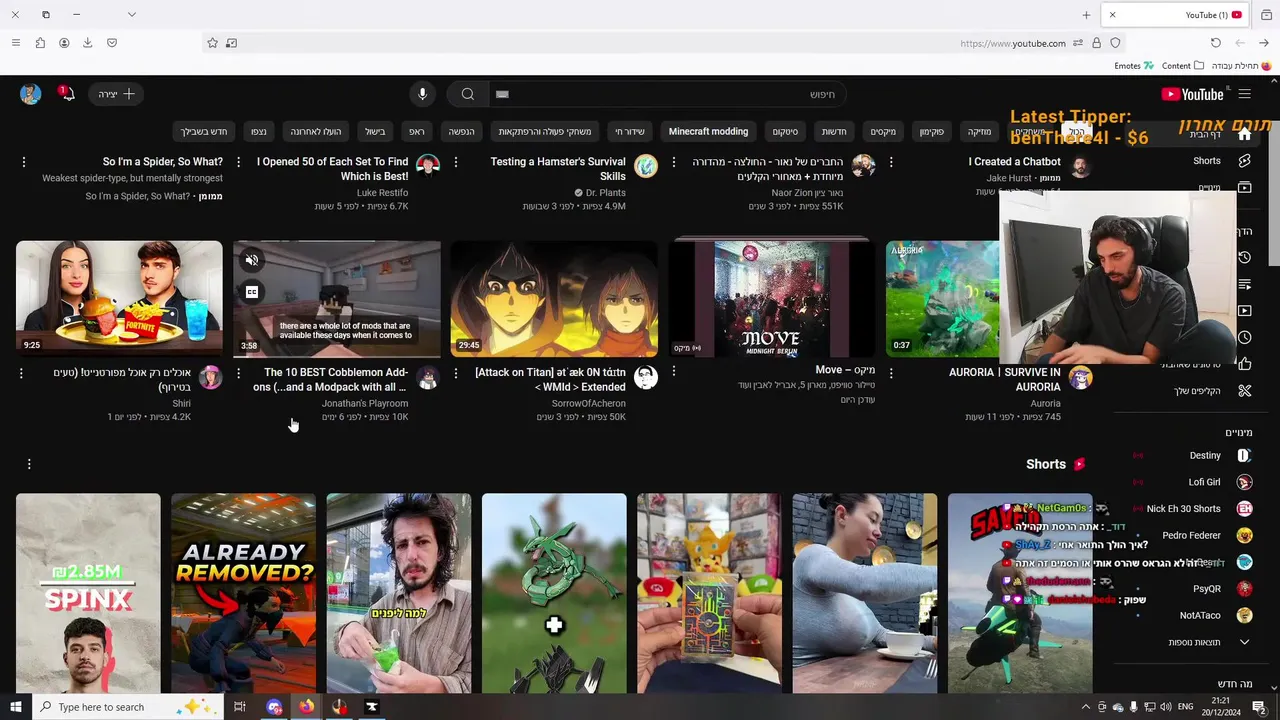1280x720 pixels.
Task: Select the מוזיקה filter chip
Action: coord(978,131)
